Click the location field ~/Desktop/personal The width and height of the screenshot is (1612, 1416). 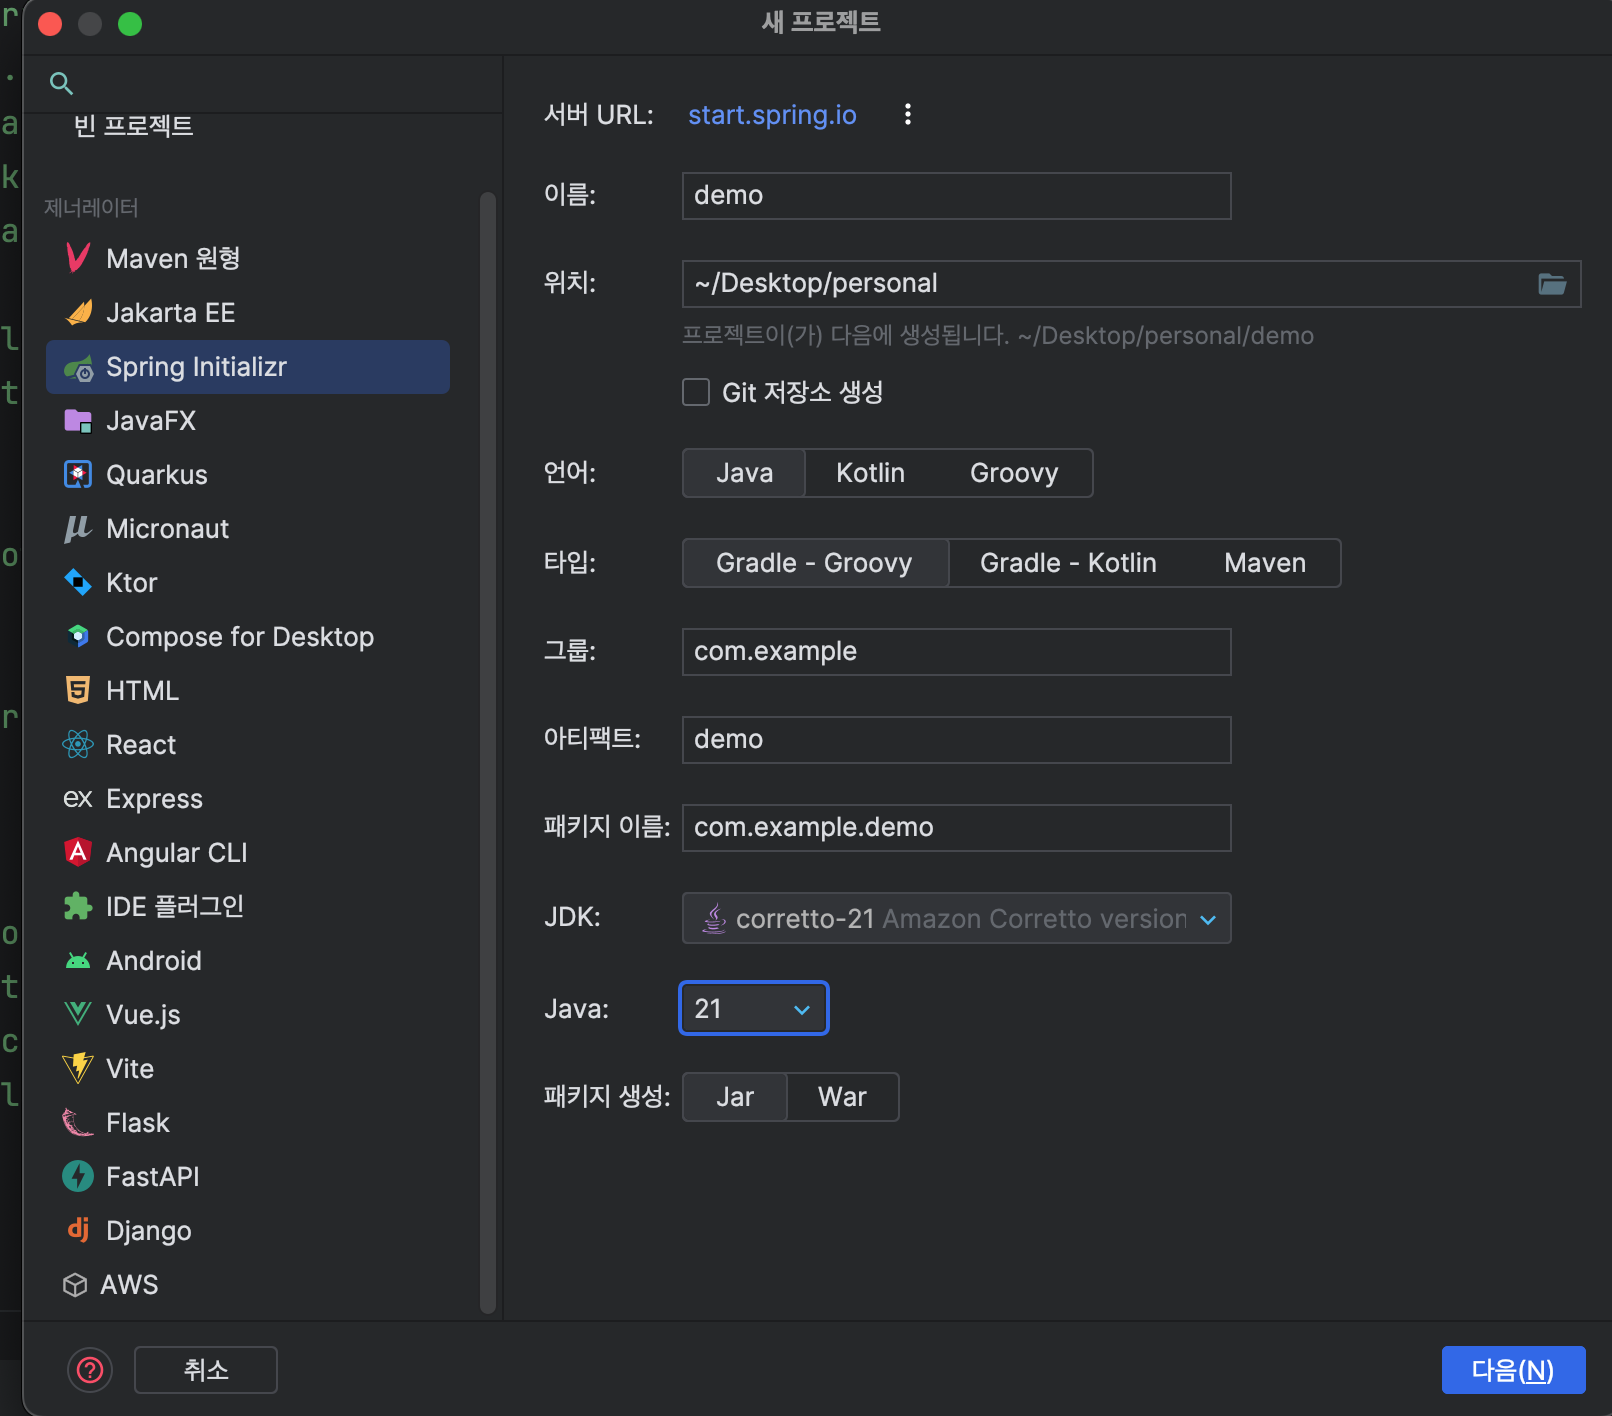(1131, 284)
